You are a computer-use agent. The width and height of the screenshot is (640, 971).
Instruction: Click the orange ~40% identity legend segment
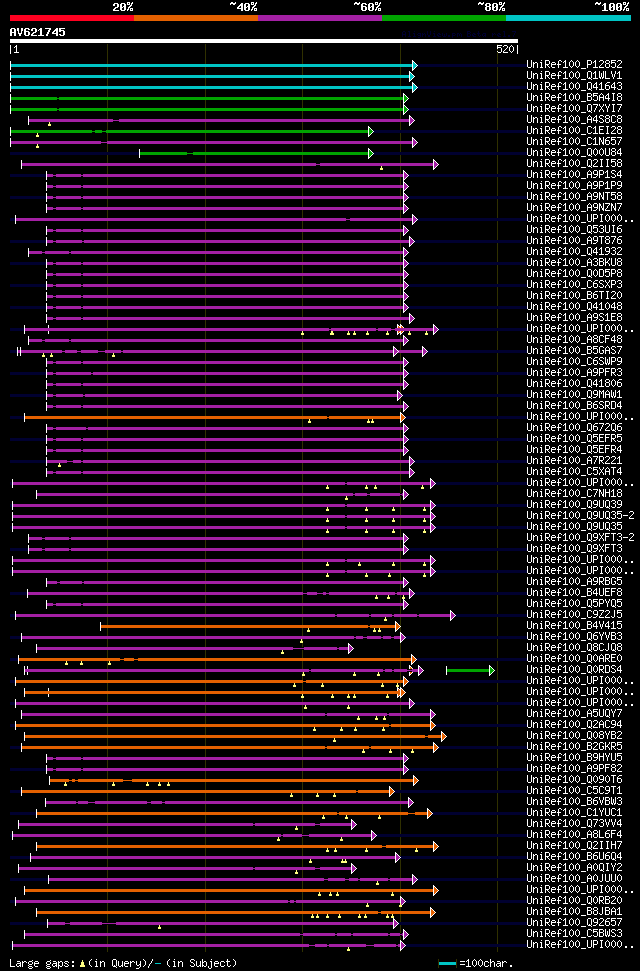click(x=196, y=18)
